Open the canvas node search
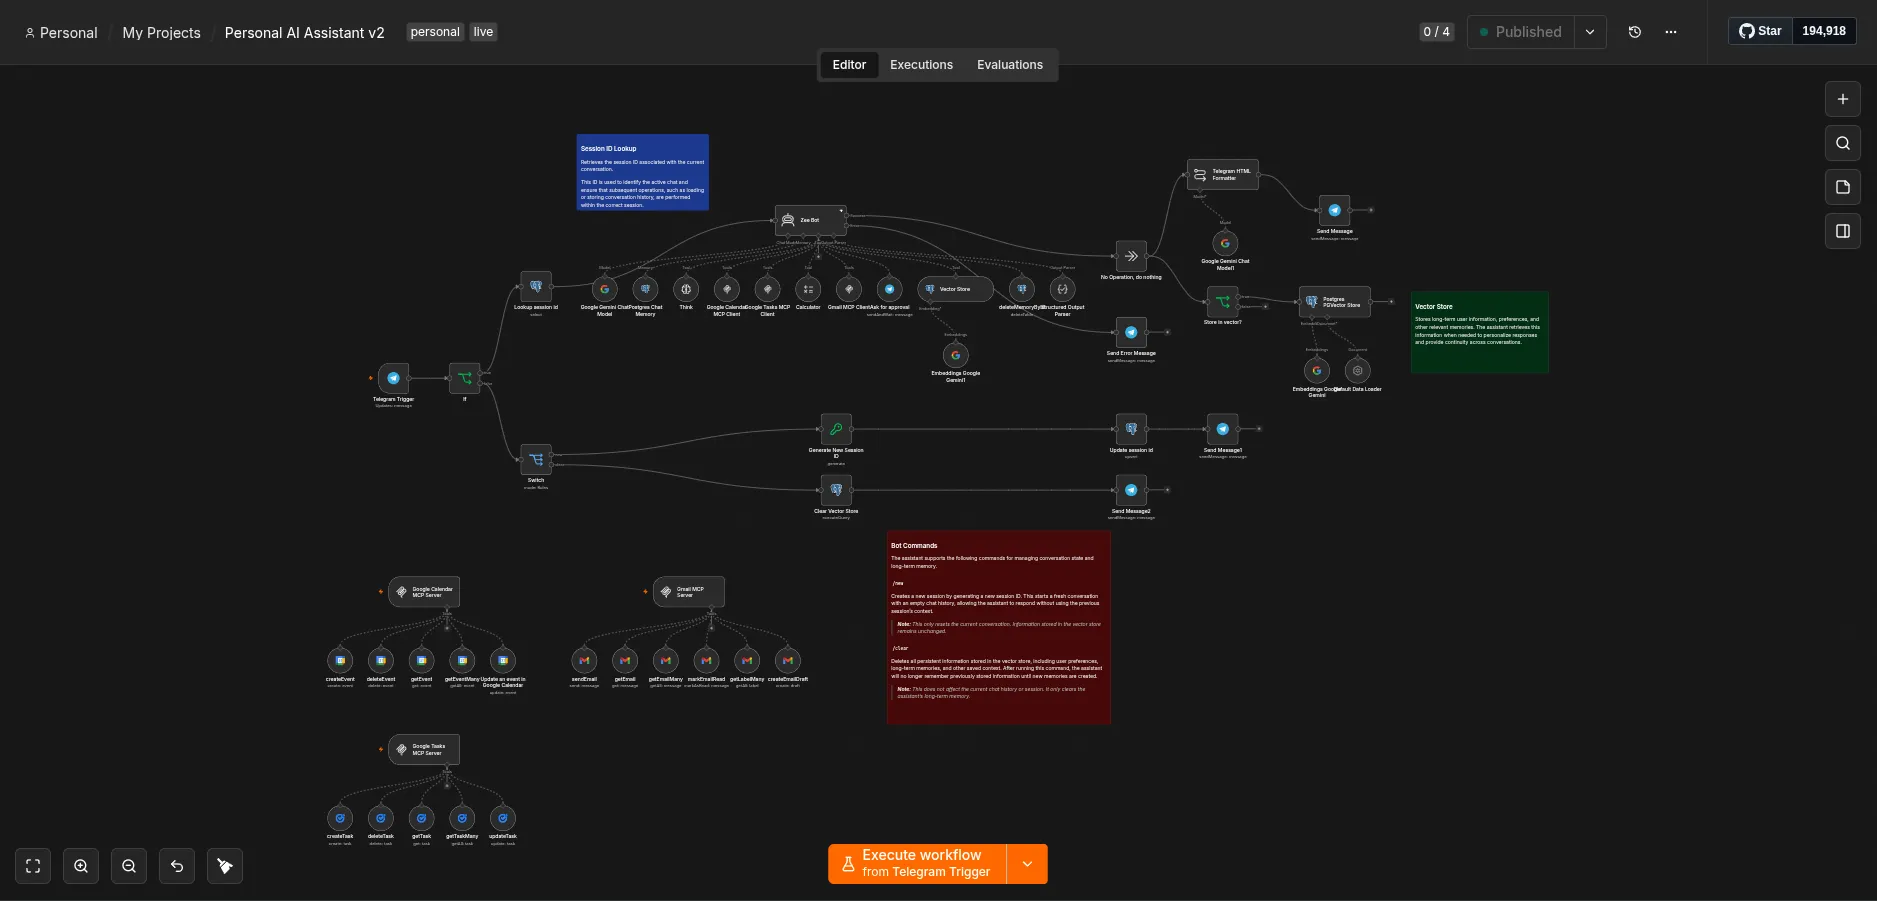This screenshot has width=1877, height=901. point(1842,143)
